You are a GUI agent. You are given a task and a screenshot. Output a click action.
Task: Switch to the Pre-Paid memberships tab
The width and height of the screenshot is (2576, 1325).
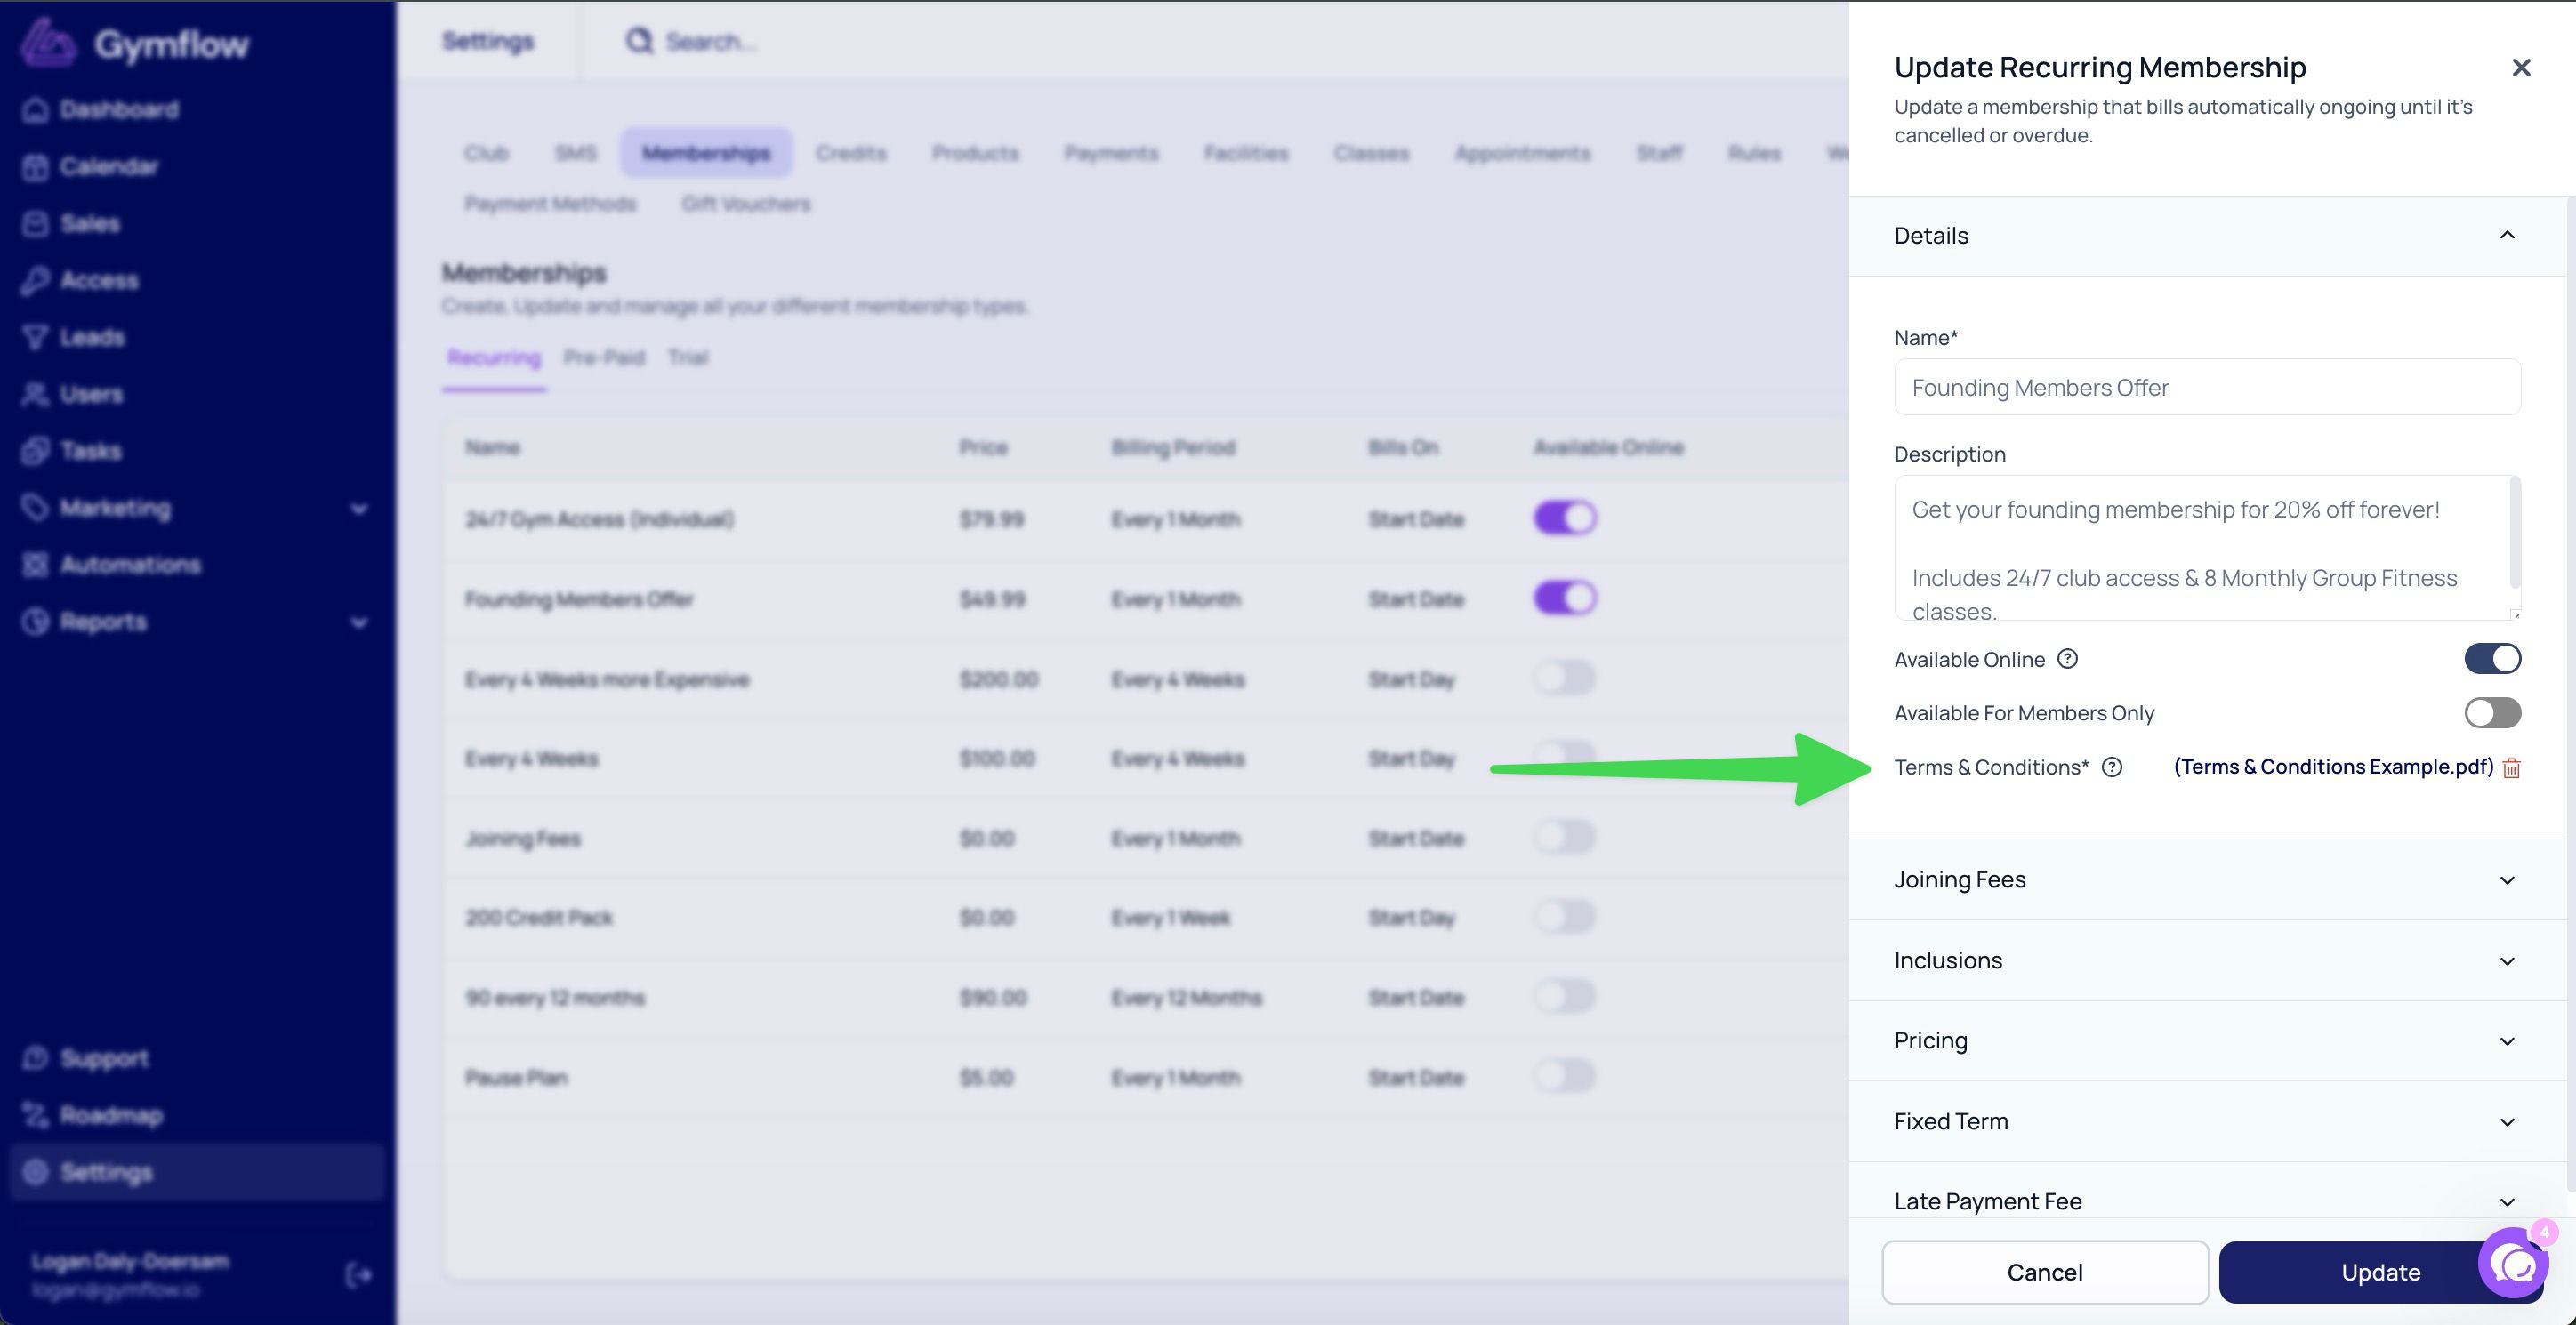604,358
